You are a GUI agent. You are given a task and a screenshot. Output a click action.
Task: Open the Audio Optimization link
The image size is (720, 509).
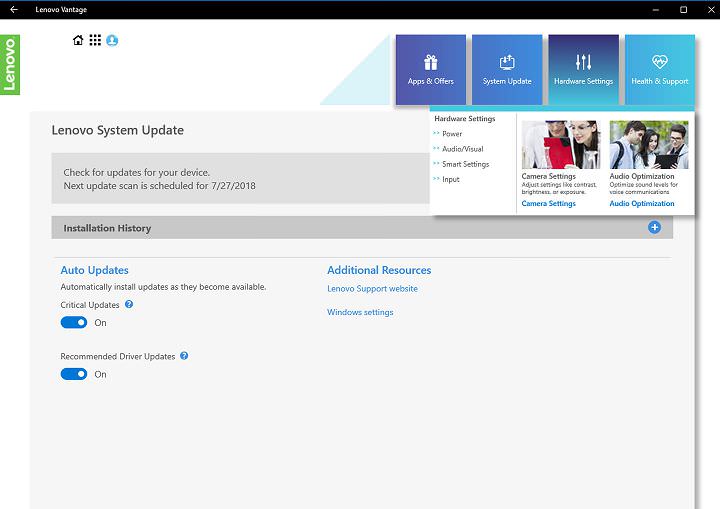642,204
